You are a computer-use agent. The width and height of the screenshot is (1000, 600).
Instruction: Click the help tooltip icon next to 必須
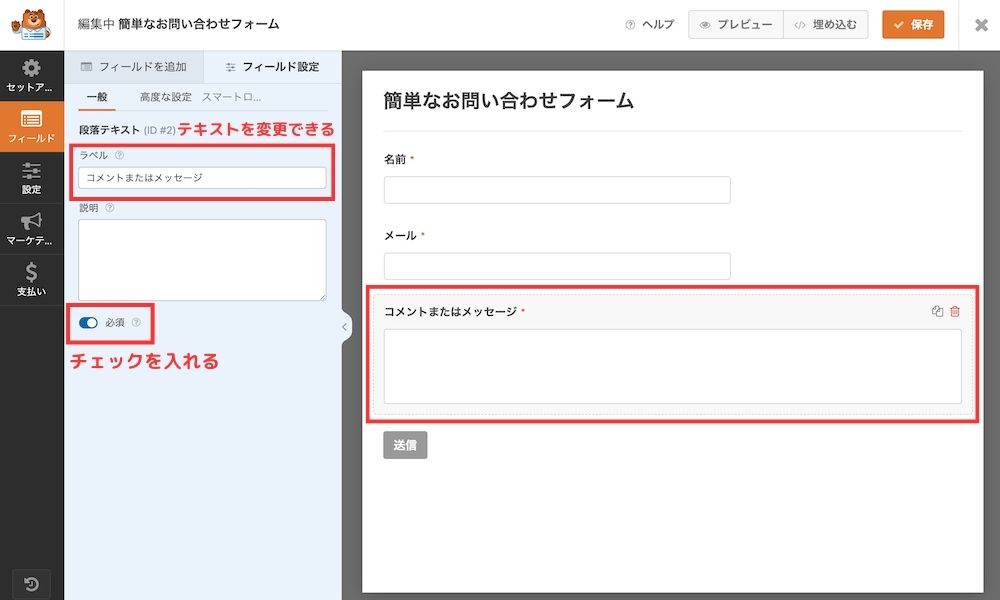tap(136, 323)
